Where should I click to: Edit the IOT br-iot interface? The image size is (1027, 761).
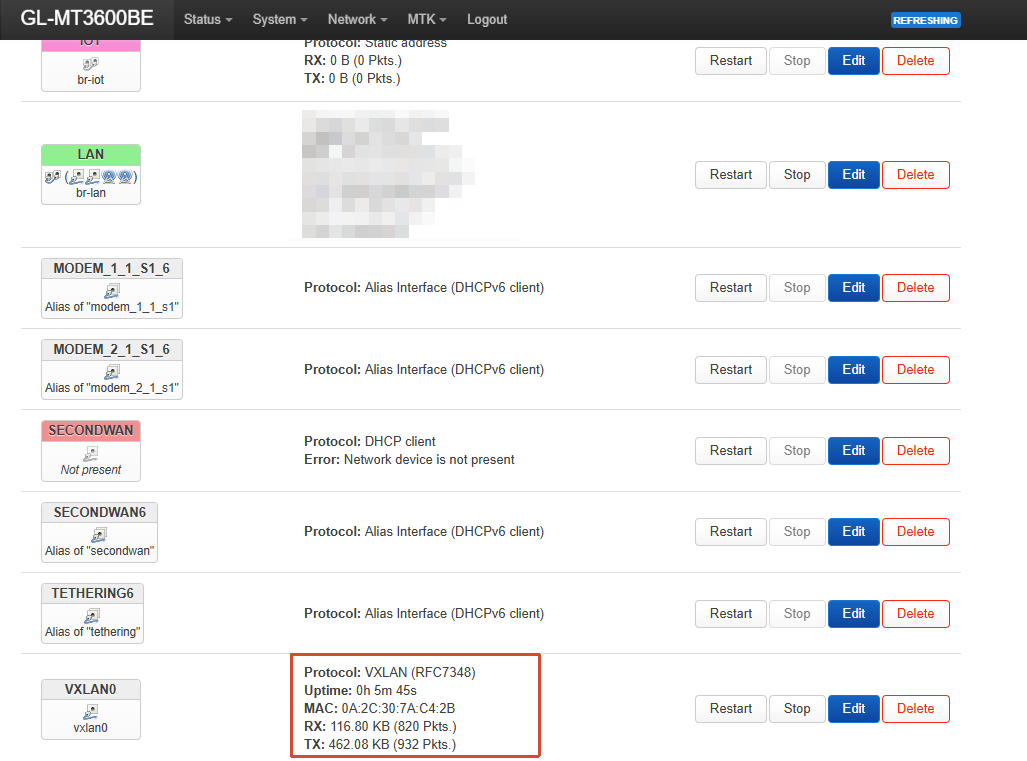click(853, 61)
